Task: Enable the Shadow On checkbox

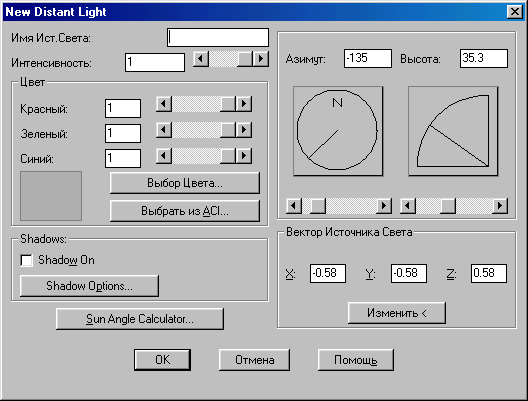Action: click(27, 260)
